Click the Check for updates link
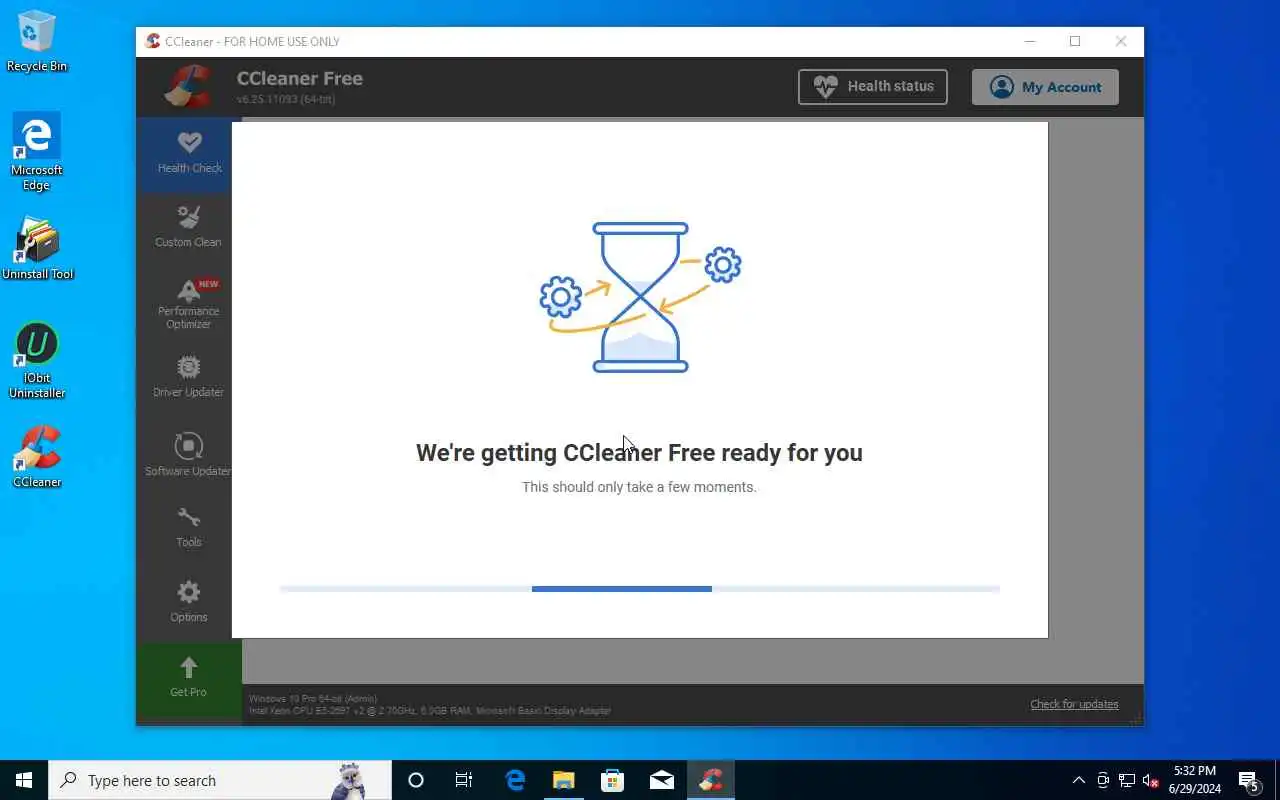Image resolution: width=1280 pixels, height=800 pixels. pyautogui.click(x=1074, y=704)
